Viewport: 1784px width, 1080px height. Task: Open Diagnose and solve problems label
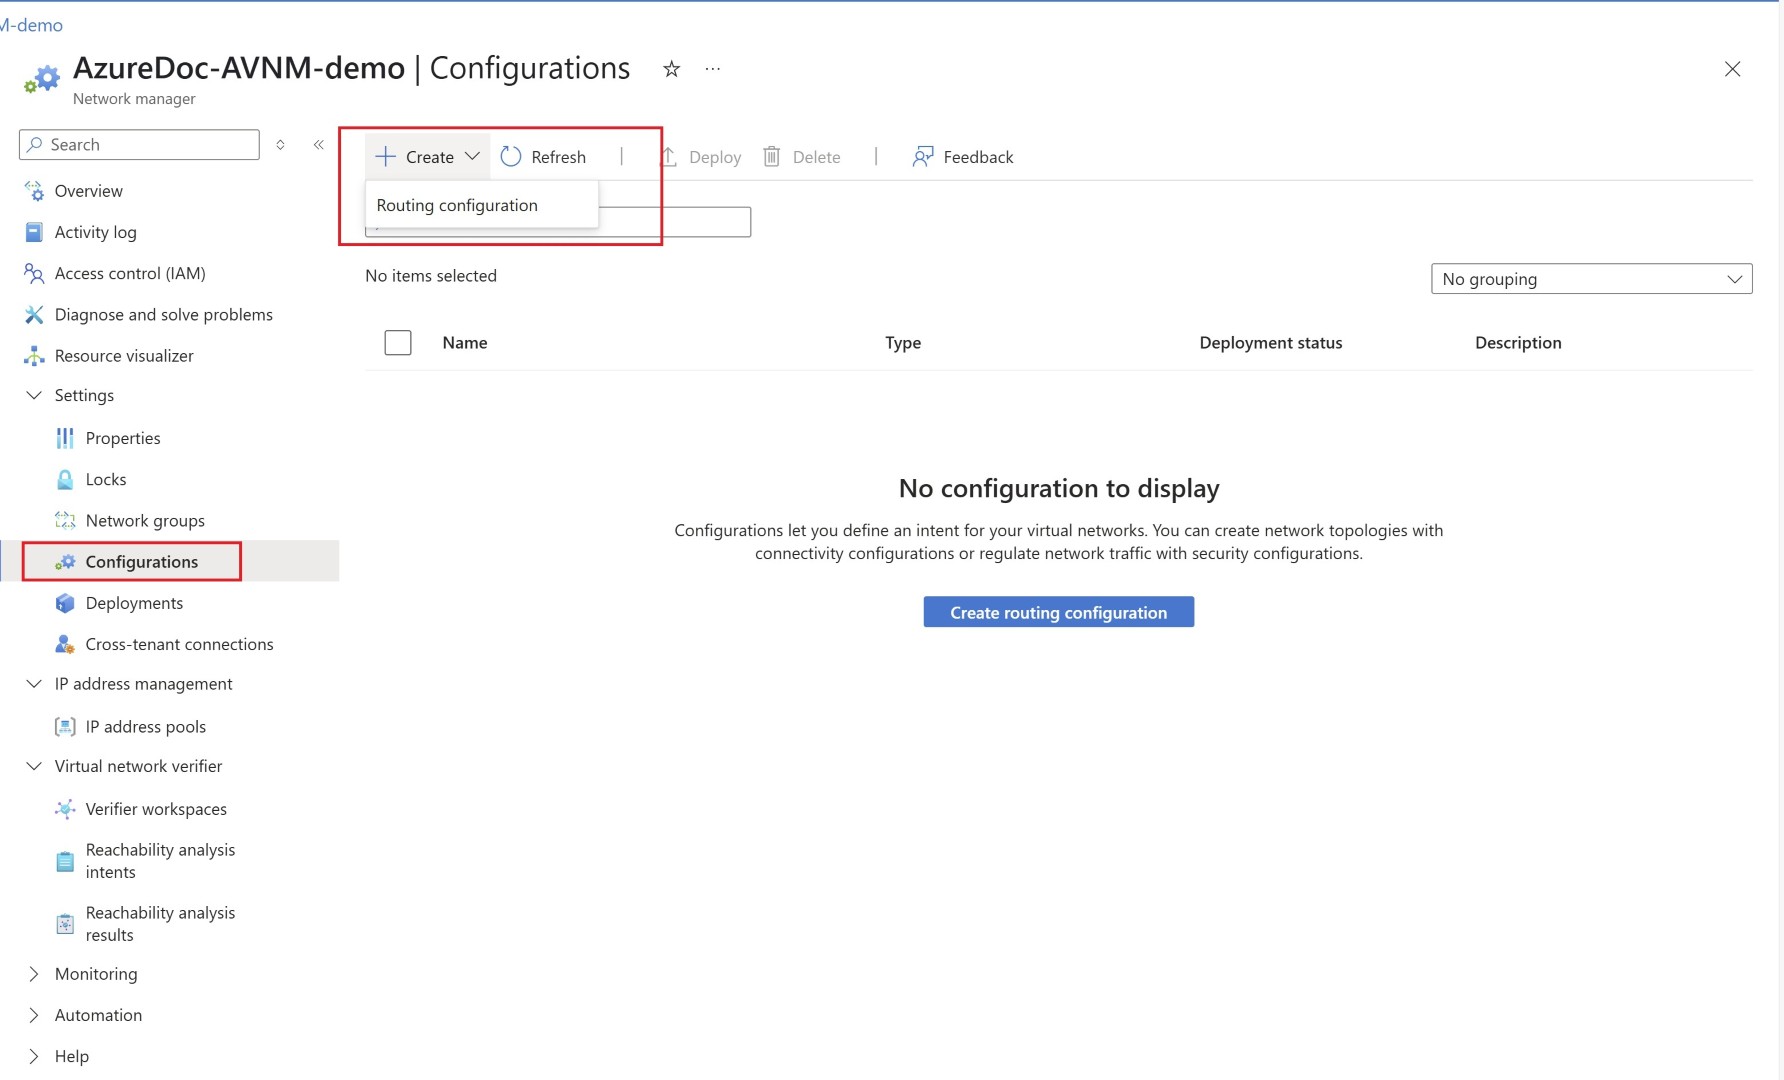pos(164,314)
